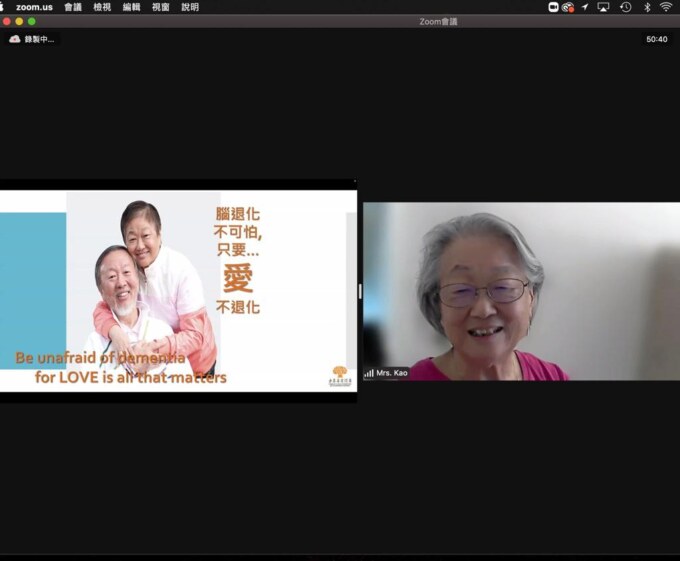
Task: Open the 檢視 menu
Action: pos(102,7)
